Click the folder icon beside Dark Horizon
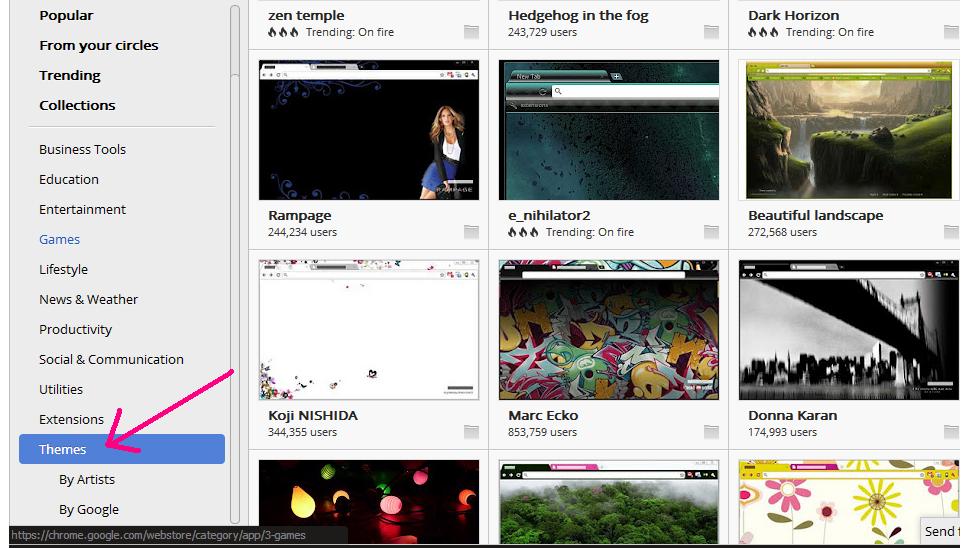Viewport: 962px width, 548px height. tap(951, 32)
